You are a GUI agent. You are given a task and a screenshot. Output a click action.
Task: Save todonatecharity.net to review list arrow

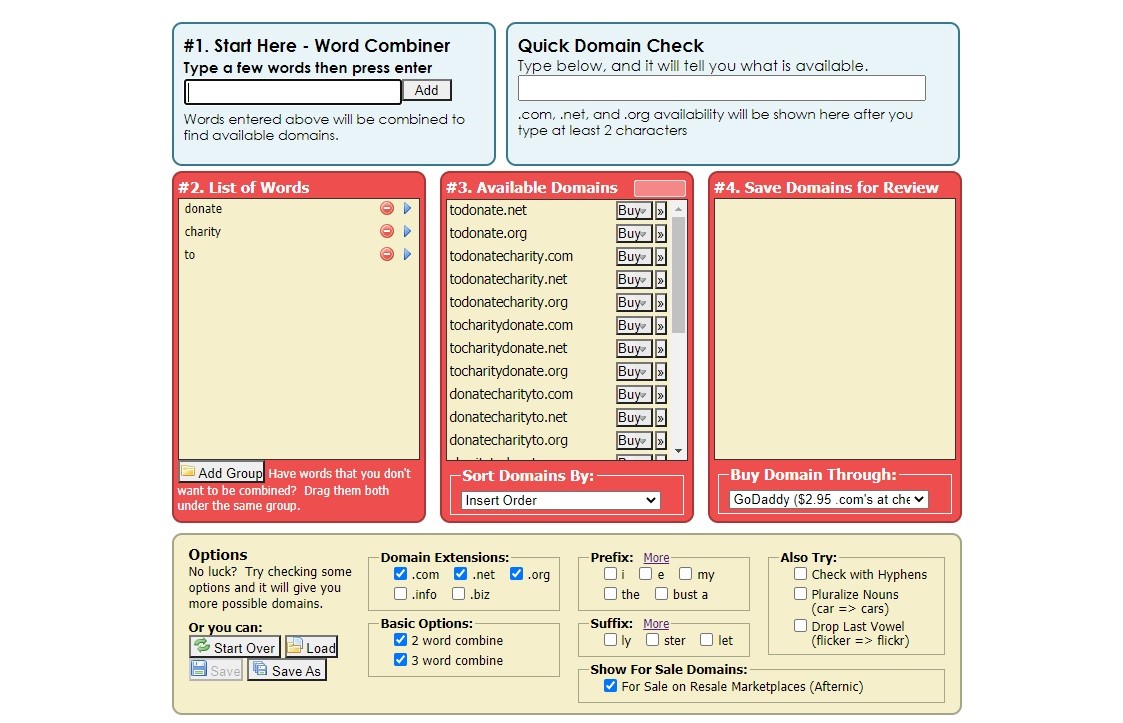pyautogui.click(x=660, y=279)
